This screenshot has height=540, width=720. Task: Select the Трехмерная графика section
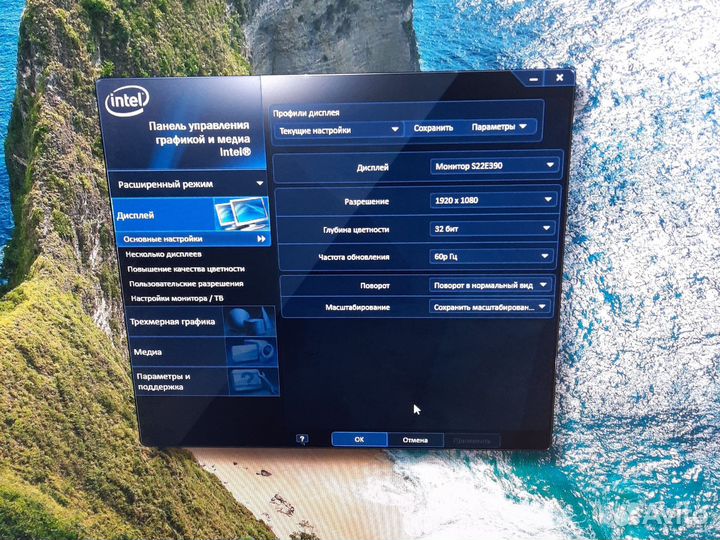point(202,321)
